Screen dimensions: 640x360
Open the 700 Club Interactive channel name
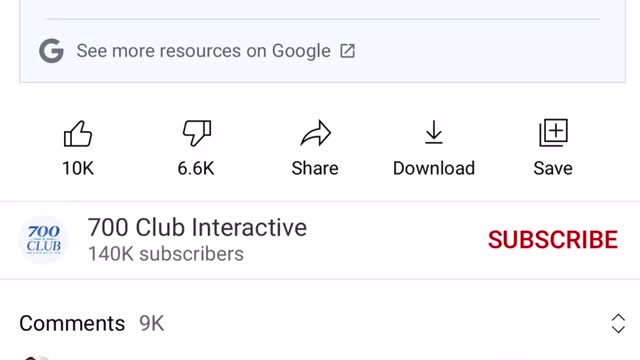197,227
